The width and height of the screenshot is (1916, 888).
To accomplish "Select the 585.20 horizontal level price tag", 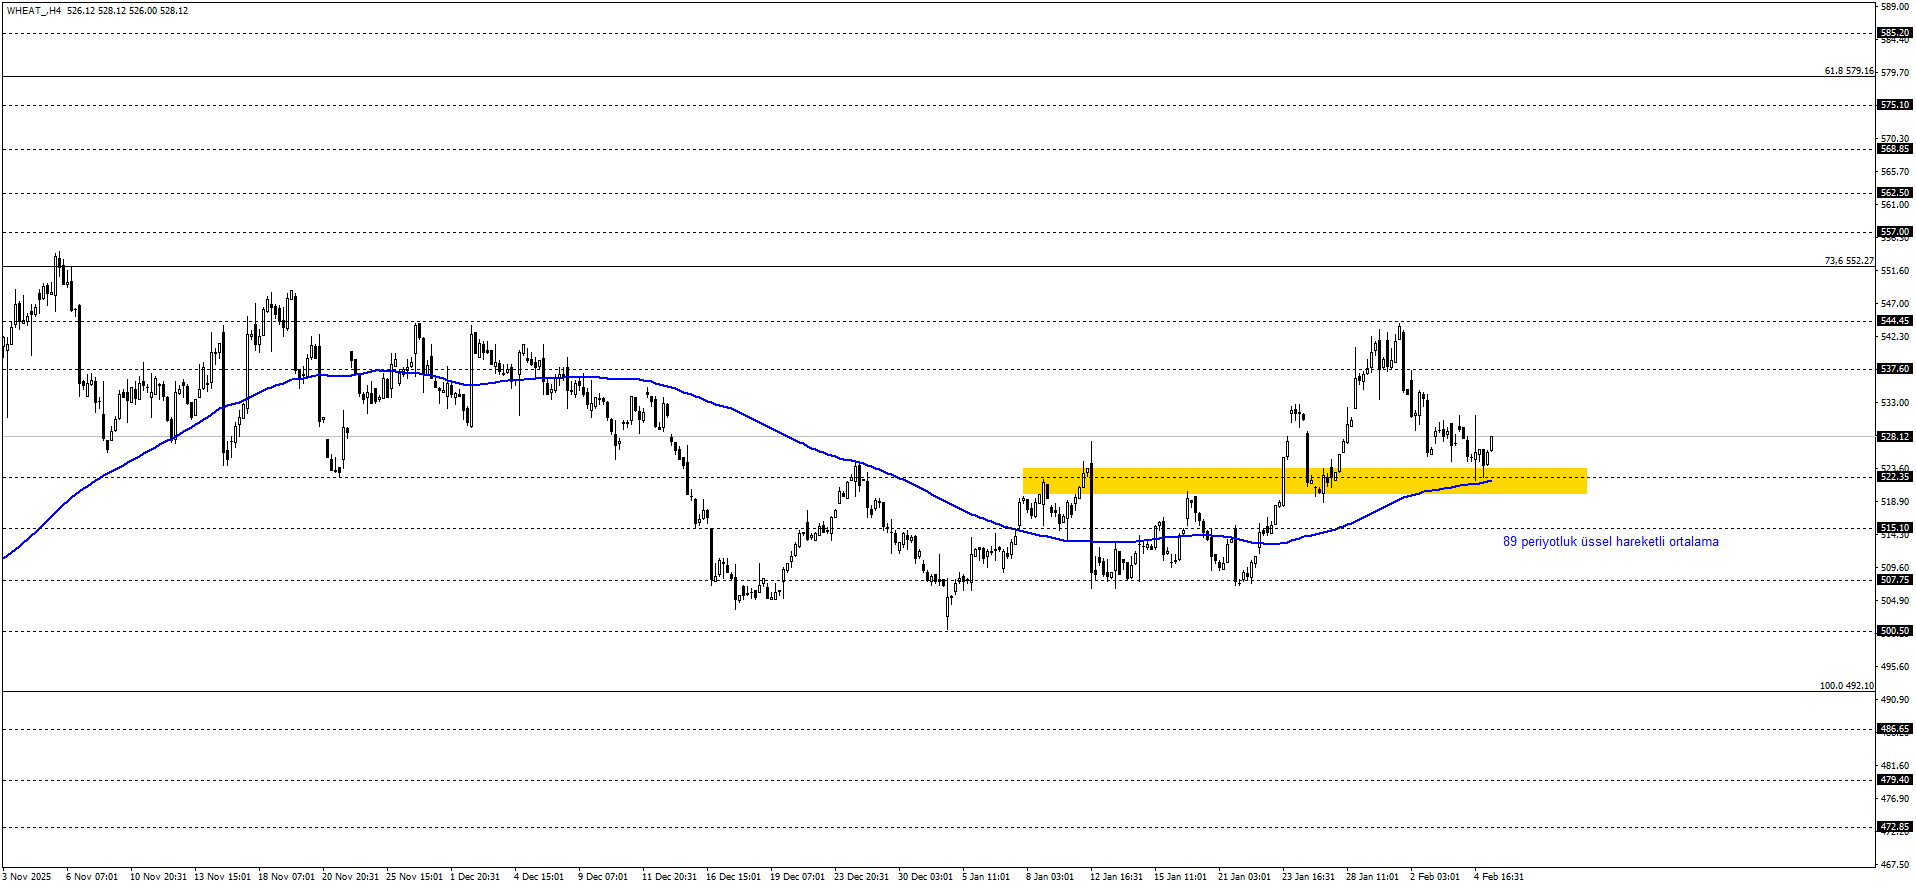I will (x=1895, y=33).
